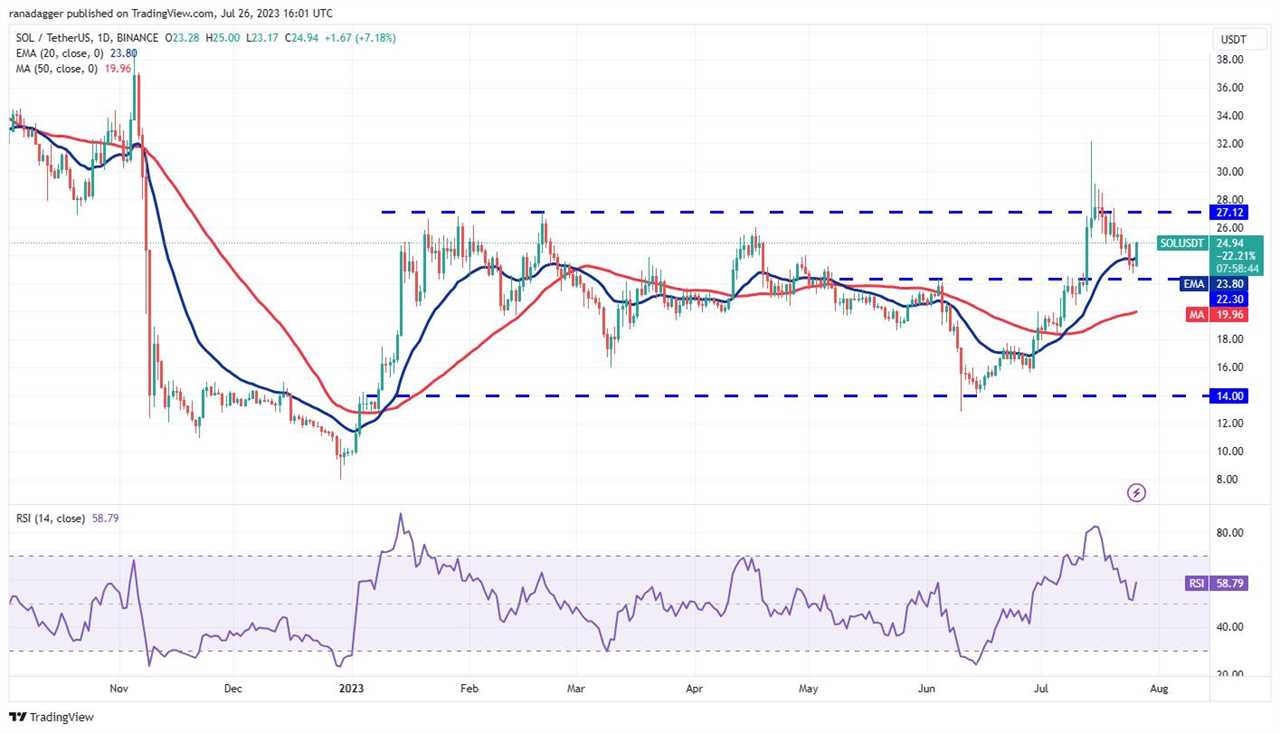Click the Mar date label on time axis
The image size is (1280, 733).
click(x=575, y=688)
